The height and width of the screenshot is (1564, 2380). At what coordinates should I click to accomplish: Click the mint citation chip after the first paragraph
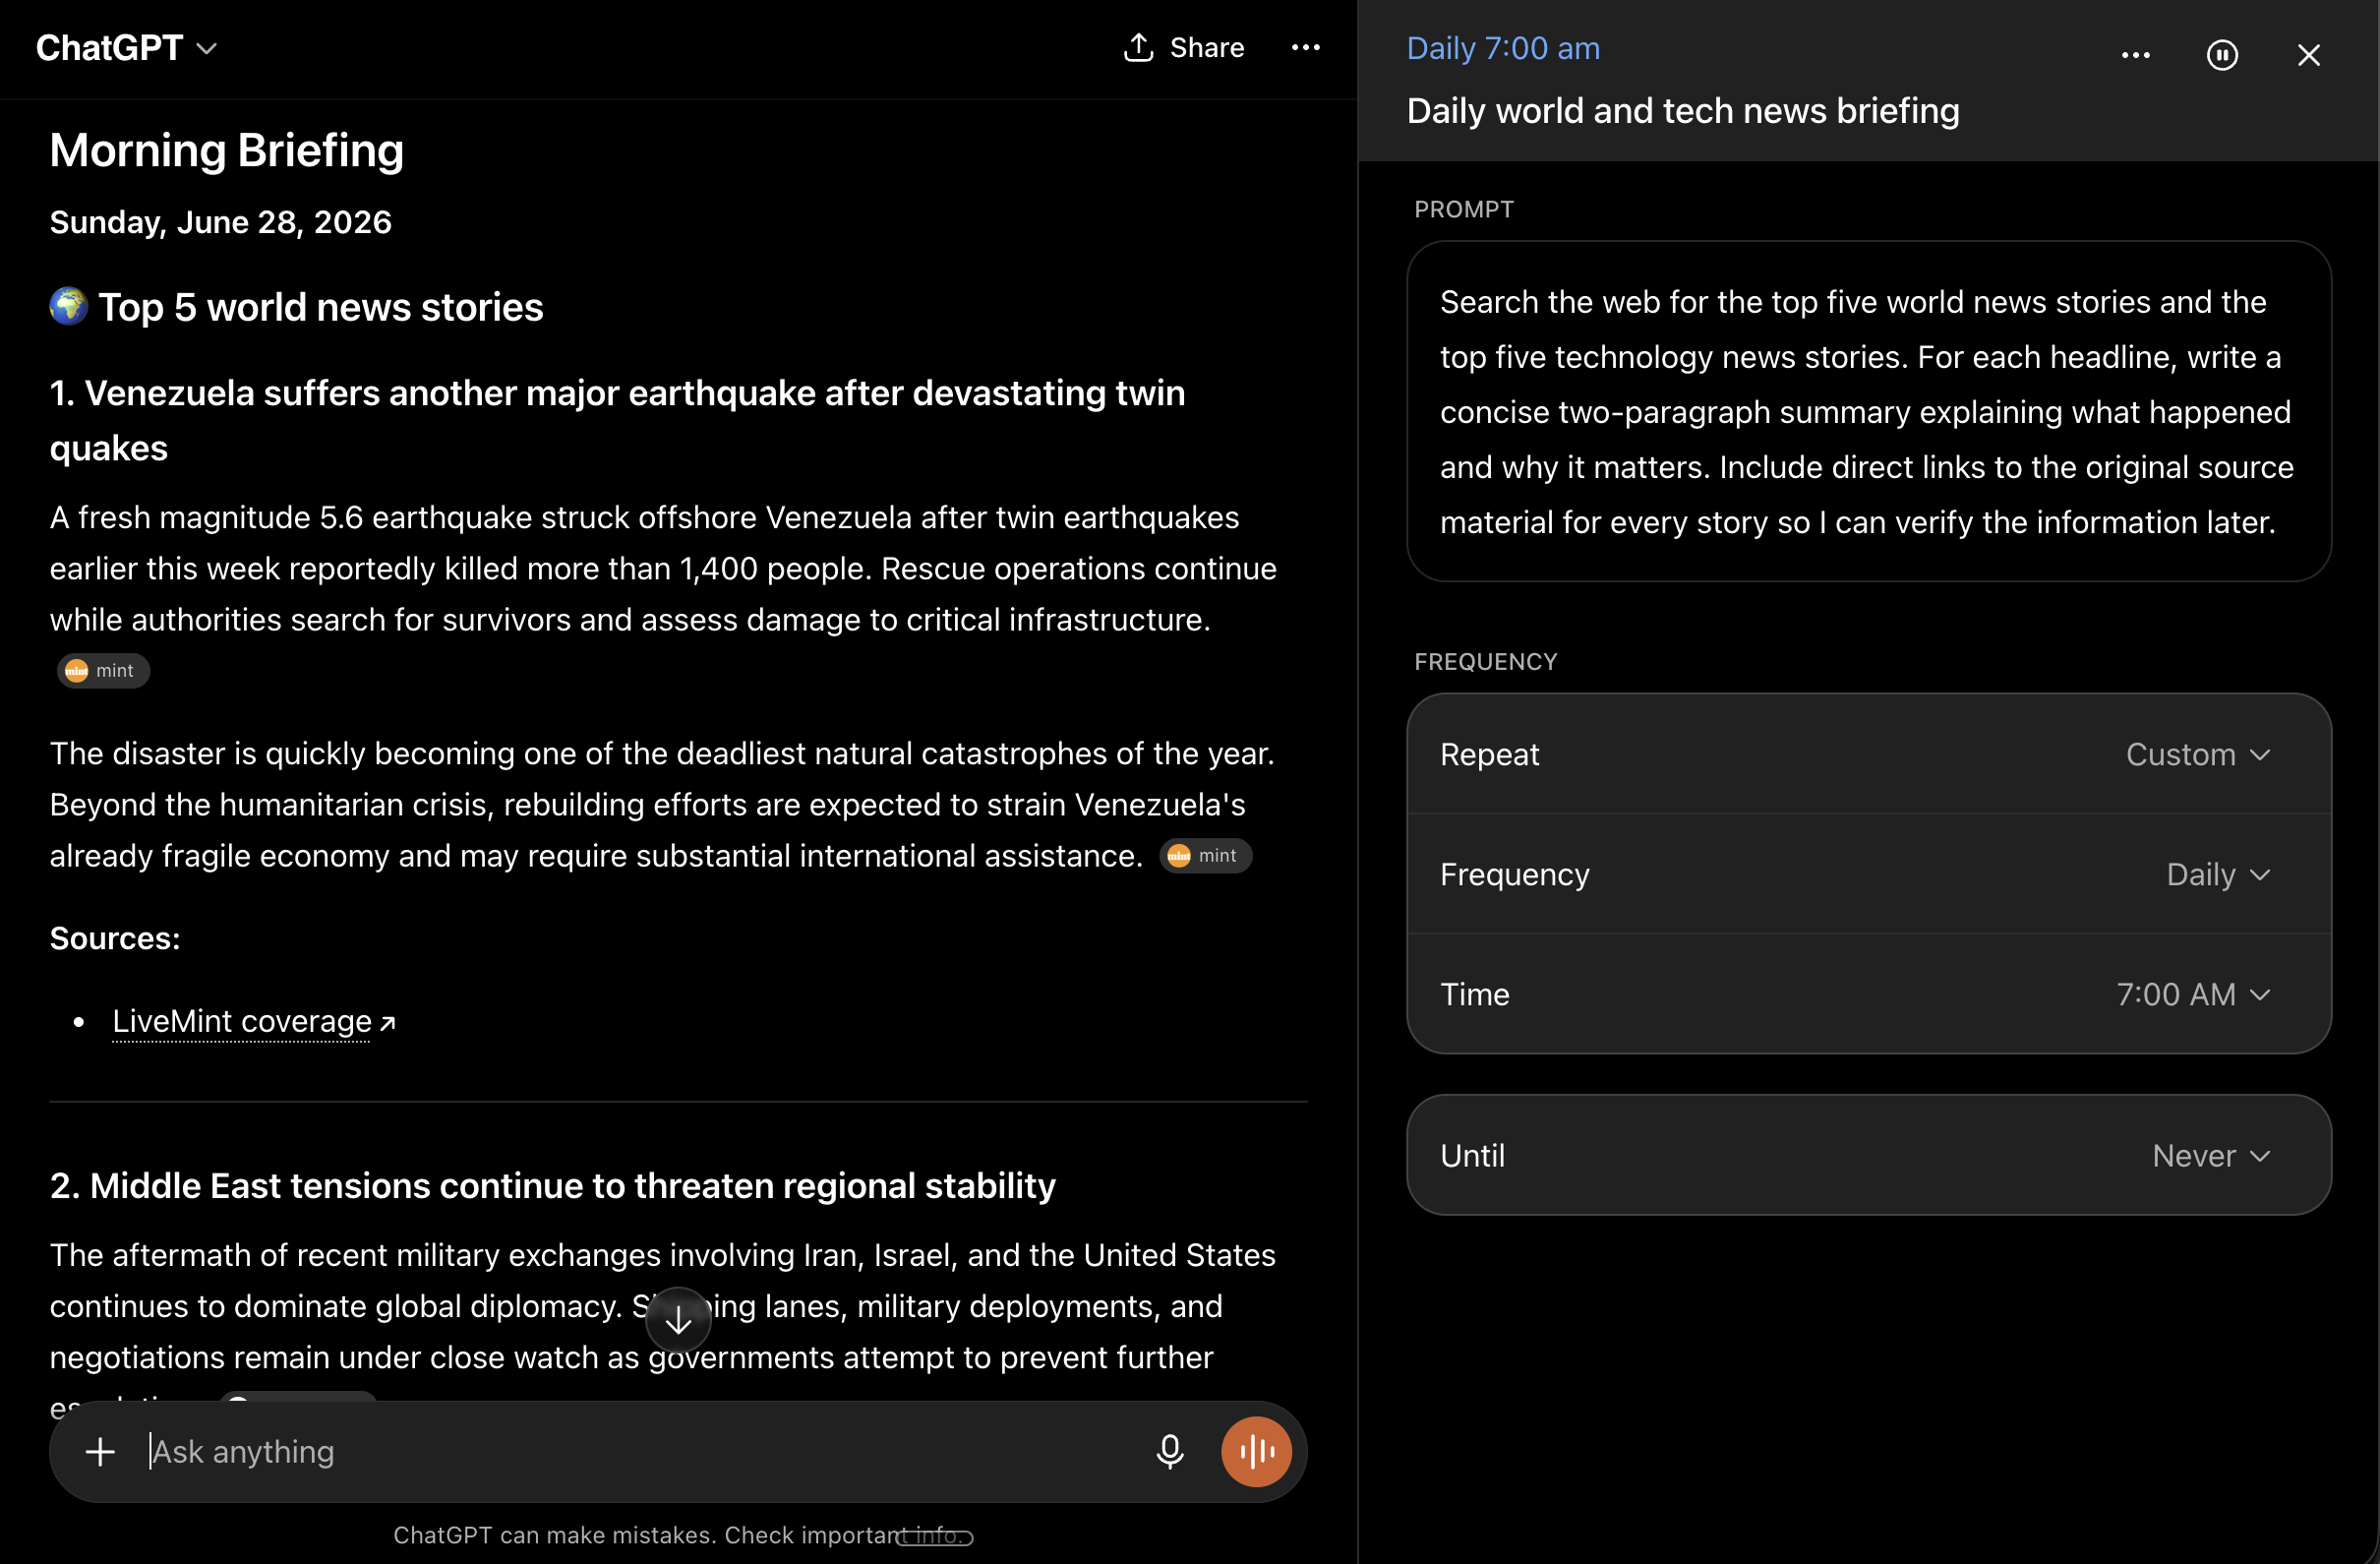[103, 671]
